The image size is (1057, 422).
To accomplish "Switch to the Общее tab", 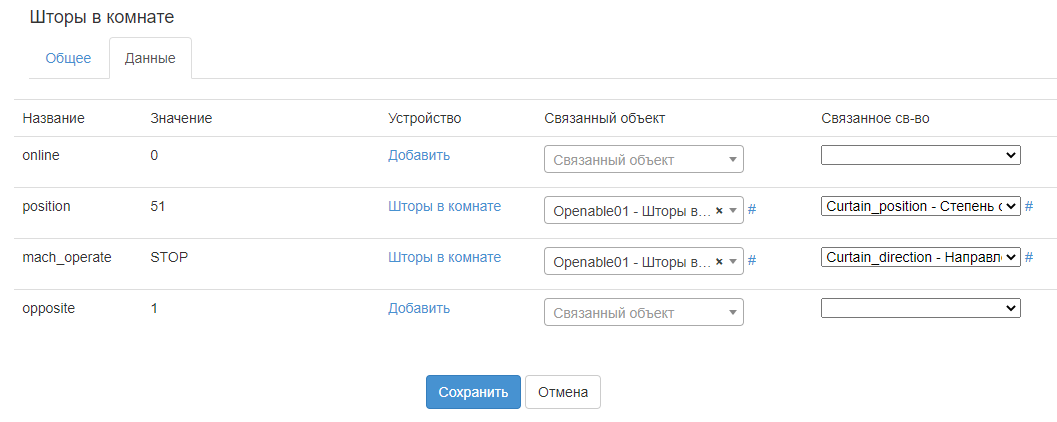I will pos(68,58).
